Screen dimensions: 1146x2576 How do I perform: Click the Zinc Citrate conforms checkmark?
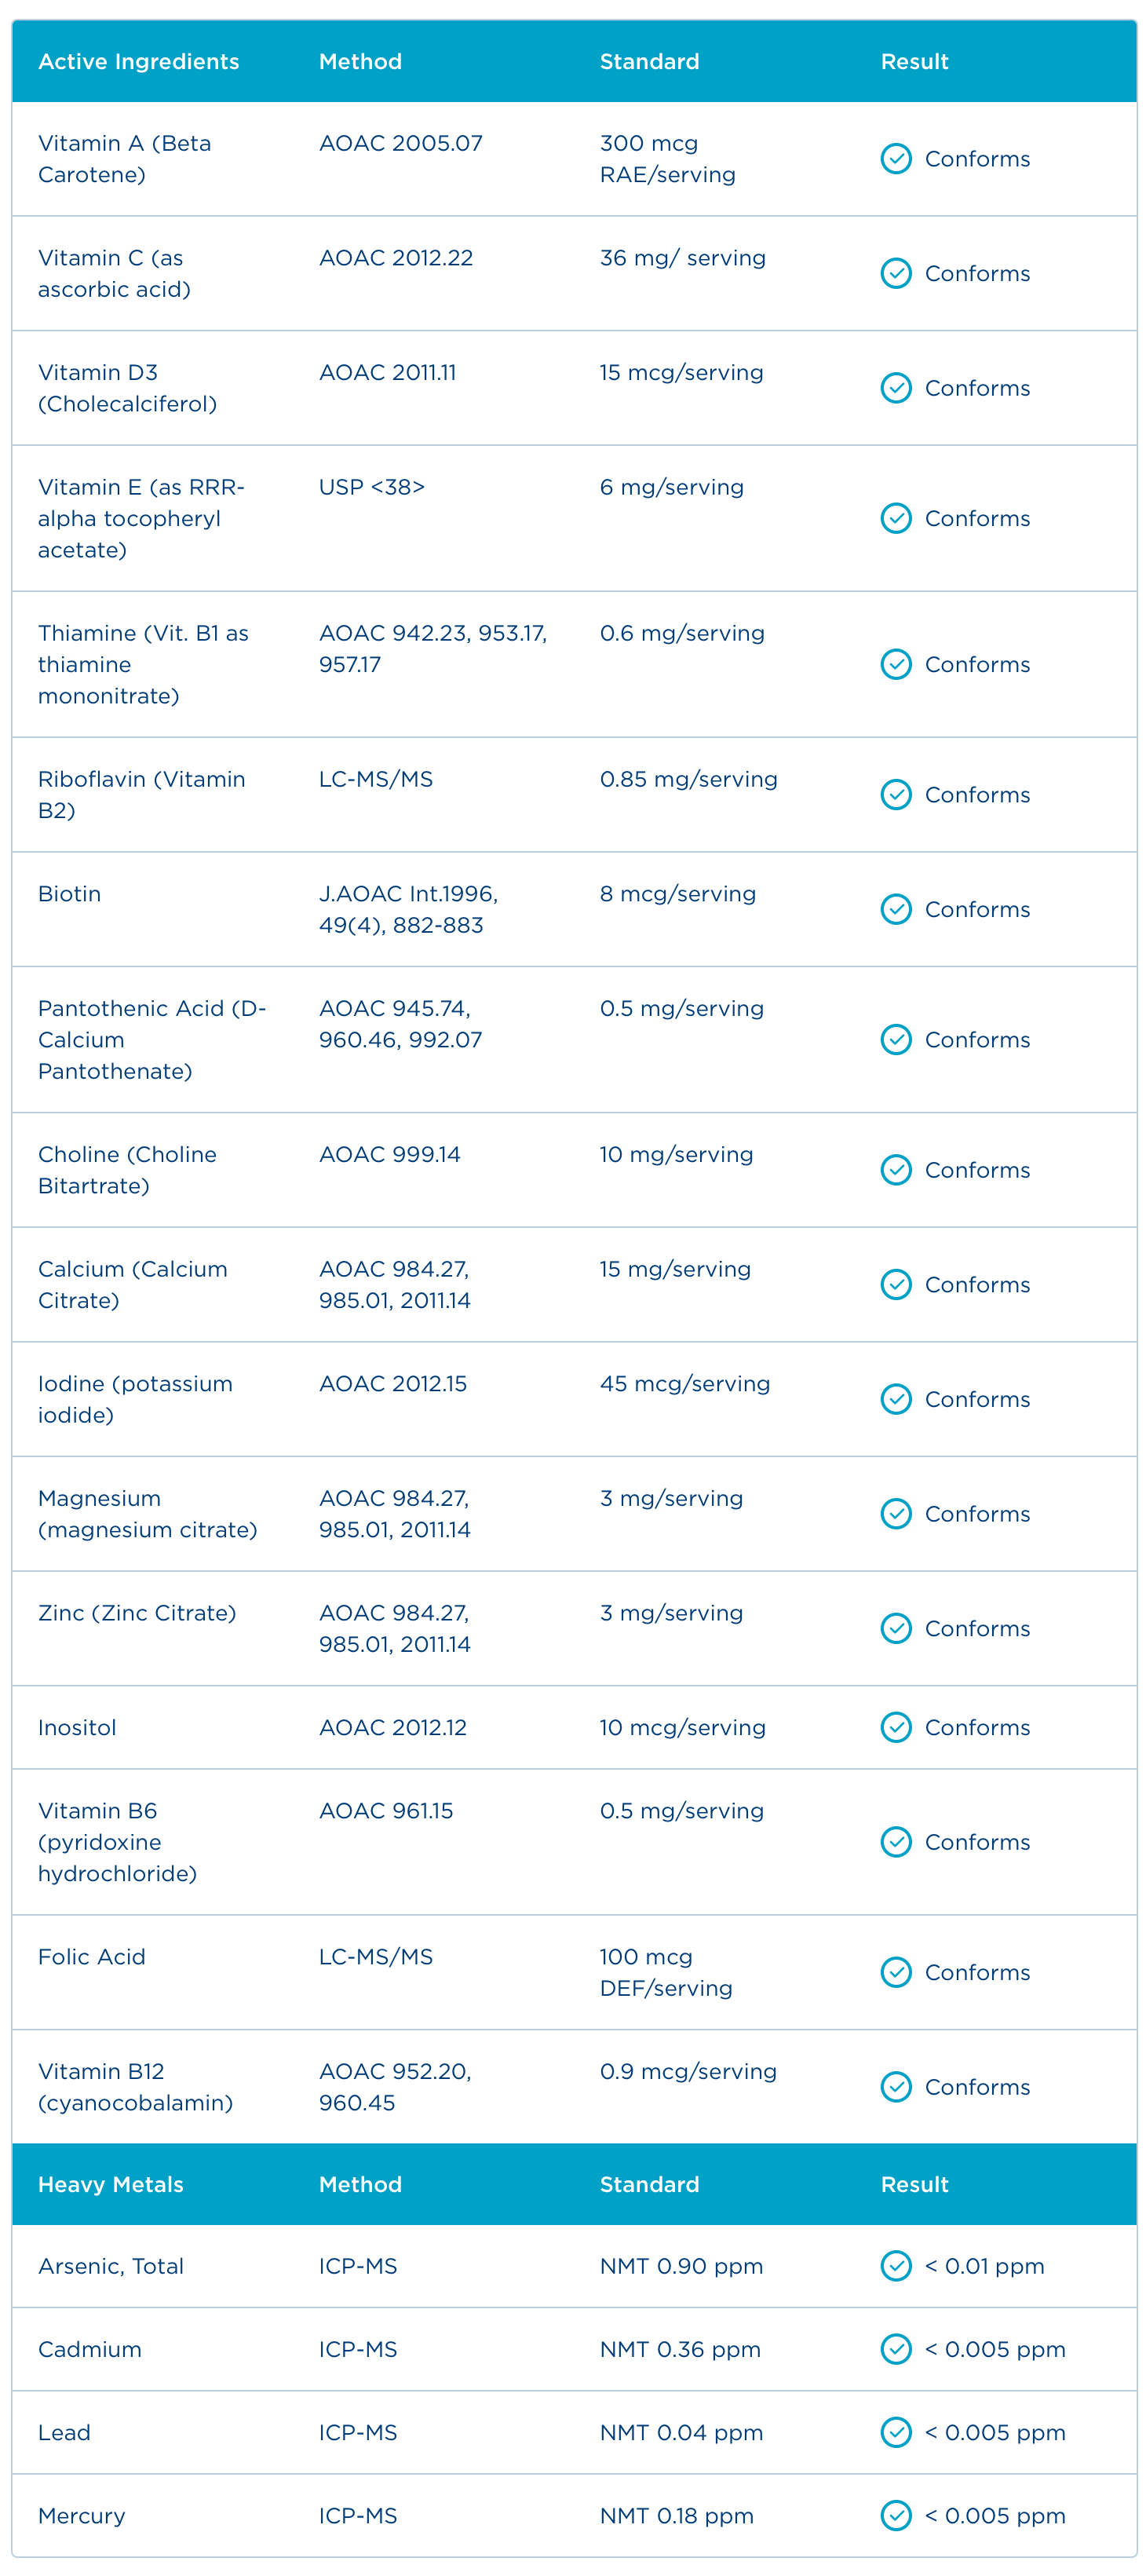(895, 1628)
